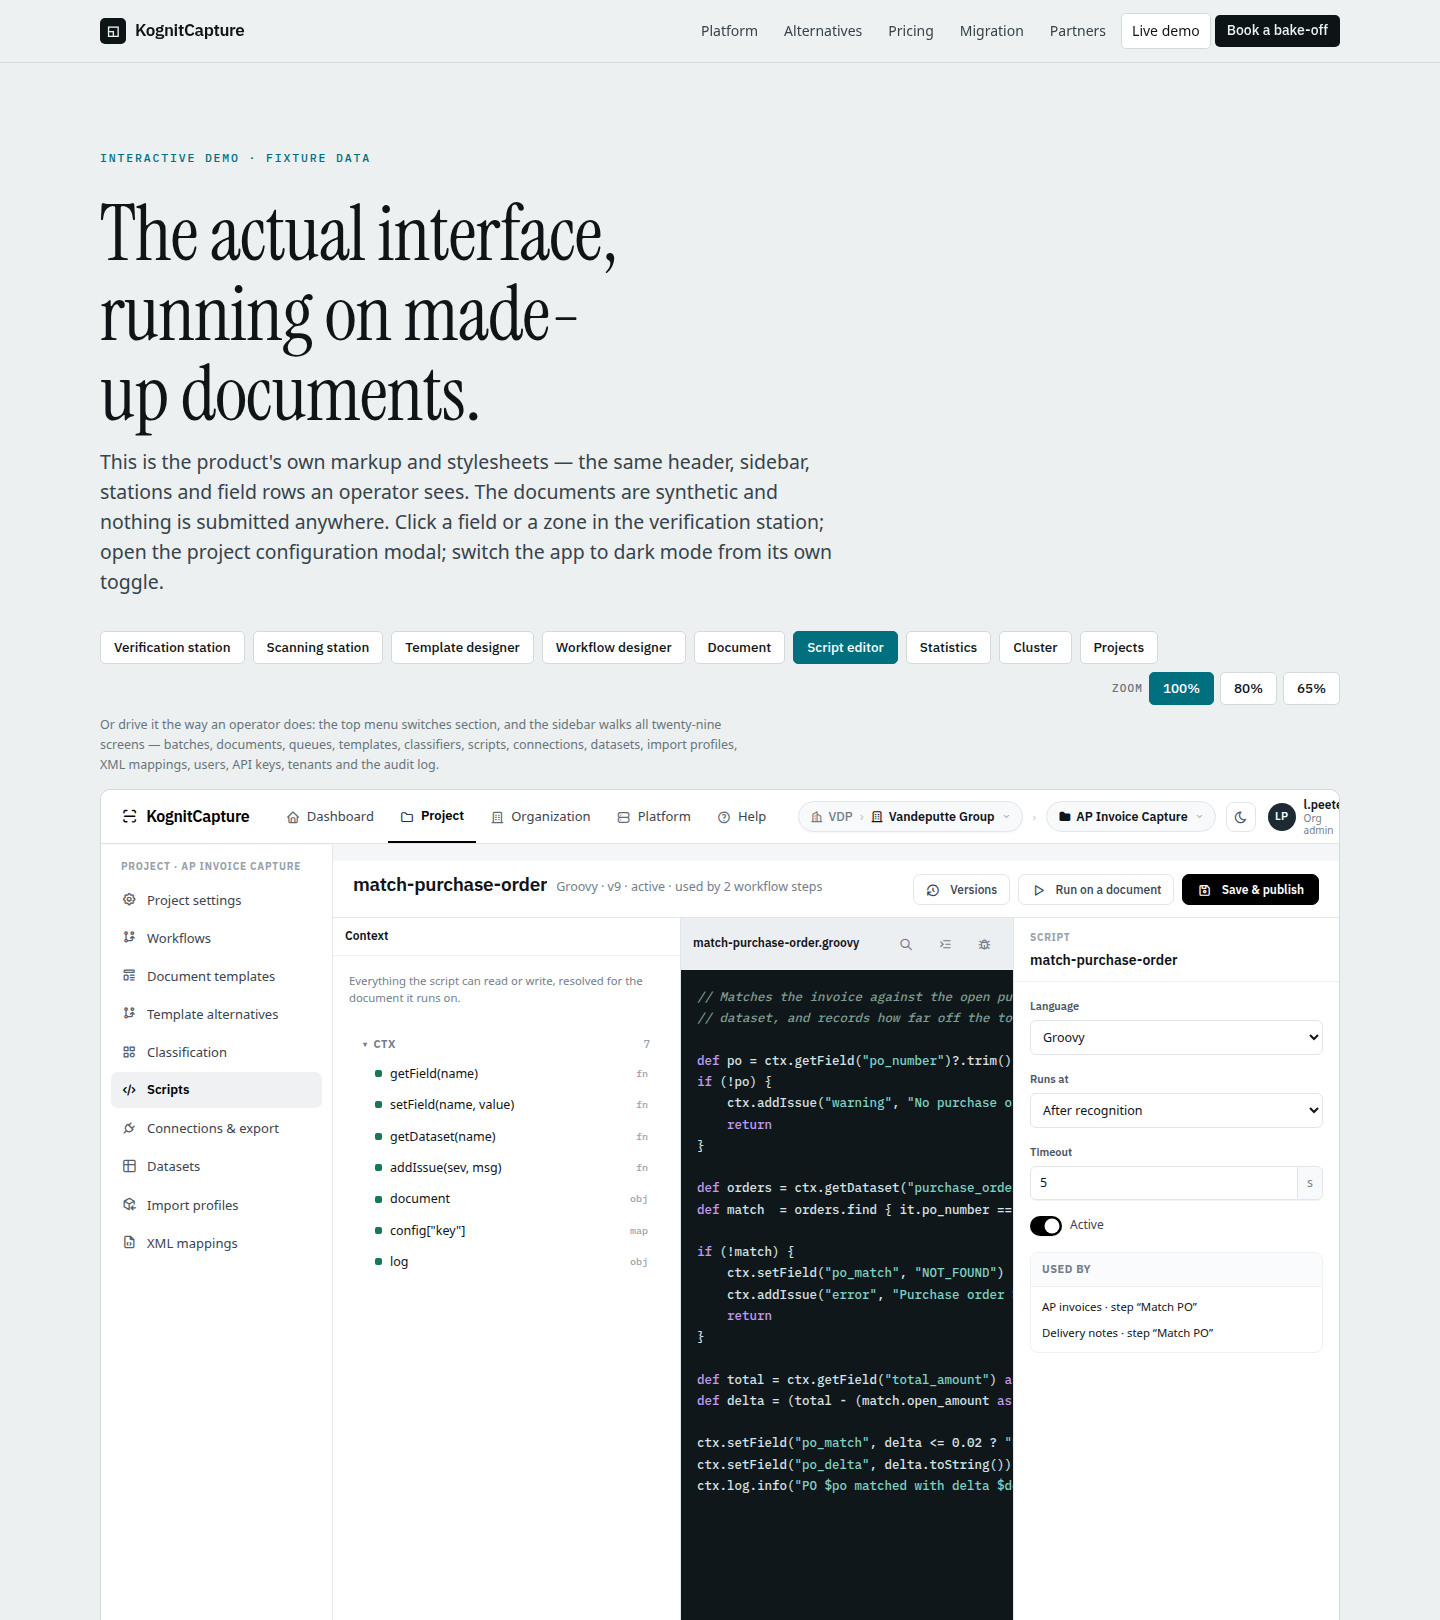Open the Runs at dropdown
The height and width of the screenshot is (1620, 1440).
coord(1176,1111)
